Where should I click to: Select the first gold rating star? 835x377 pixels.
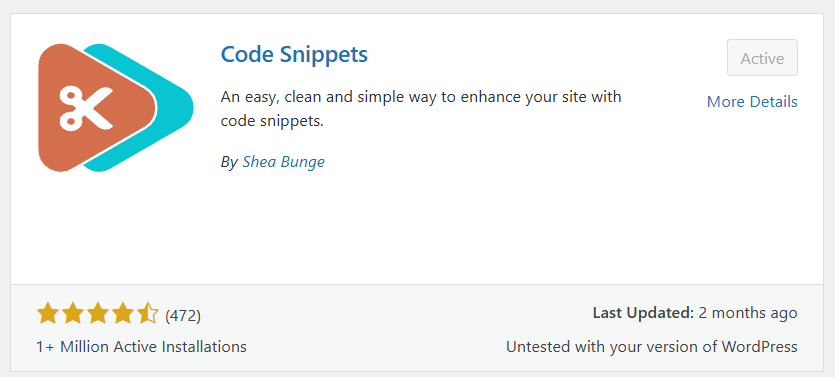coord(47,315)
